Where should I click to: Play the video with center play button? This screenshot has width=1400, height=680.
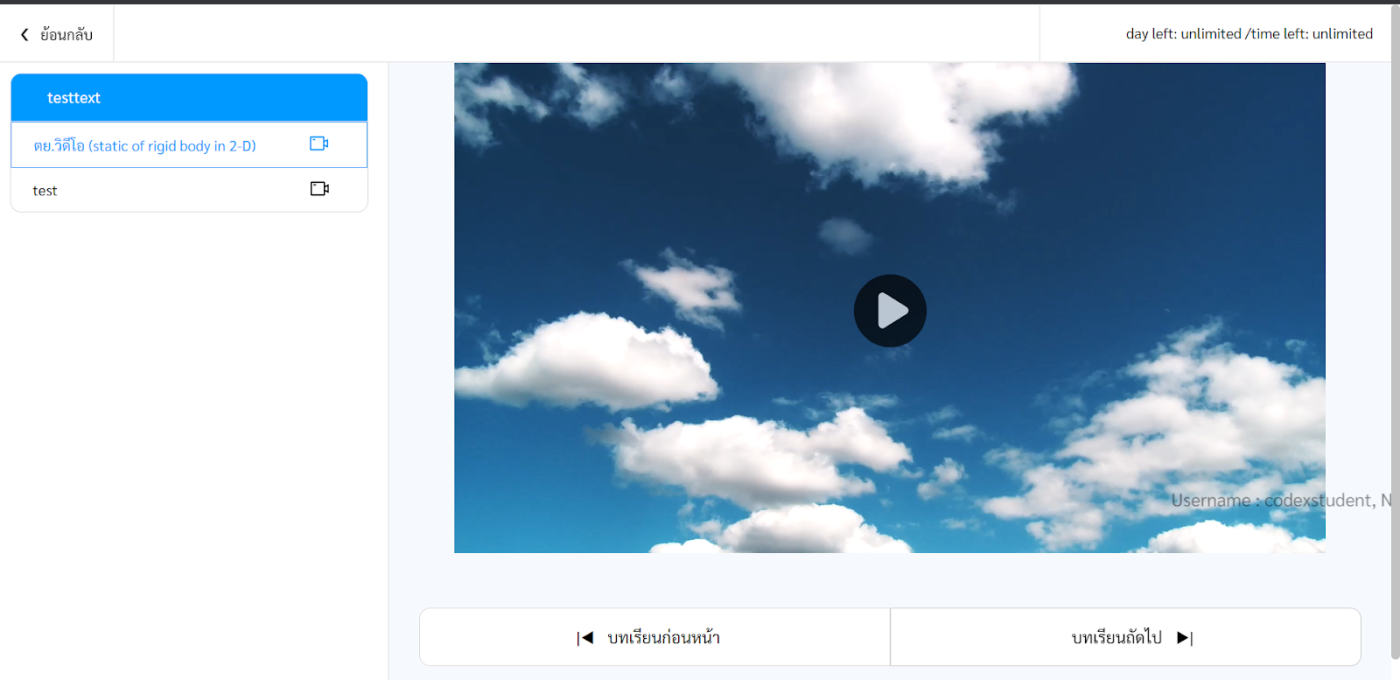click(890, 311)
